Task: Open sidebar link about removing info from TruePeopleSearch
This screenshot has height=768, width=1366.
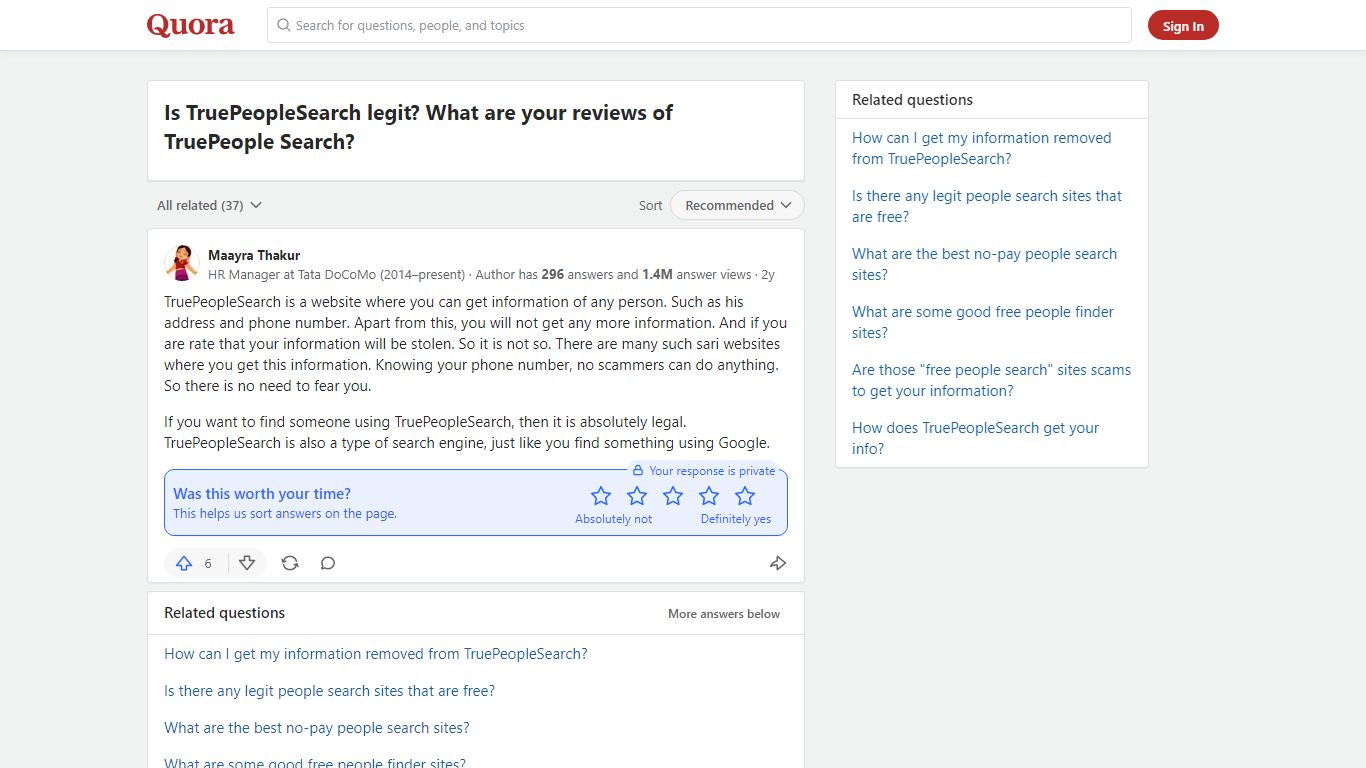Action: pos(982,148)
